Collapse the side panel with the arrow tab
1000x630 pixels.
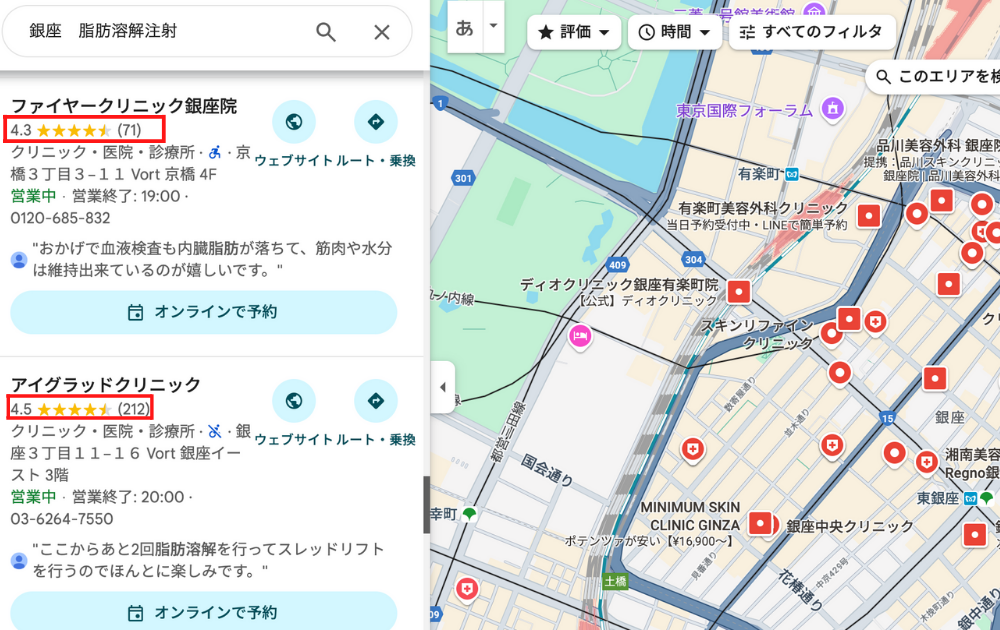click(443, 387)
